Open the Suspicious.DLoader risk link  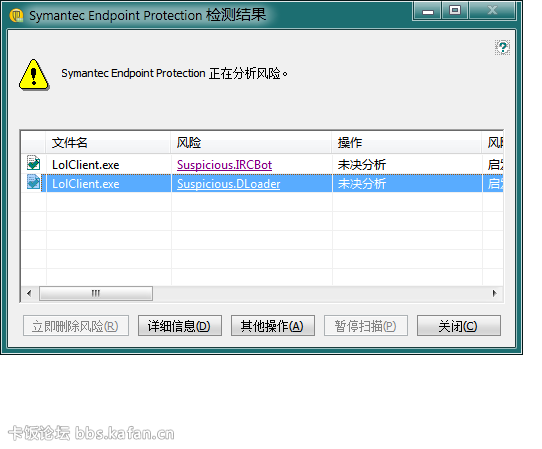pyautogui.click(x=228, y=184)
